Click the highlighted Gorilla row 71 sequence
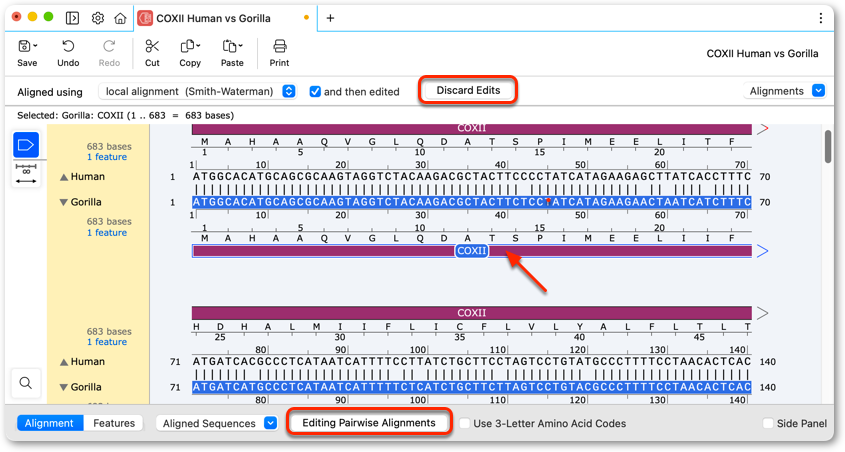This screenshot has width=845, height=452. coord(472,387)
